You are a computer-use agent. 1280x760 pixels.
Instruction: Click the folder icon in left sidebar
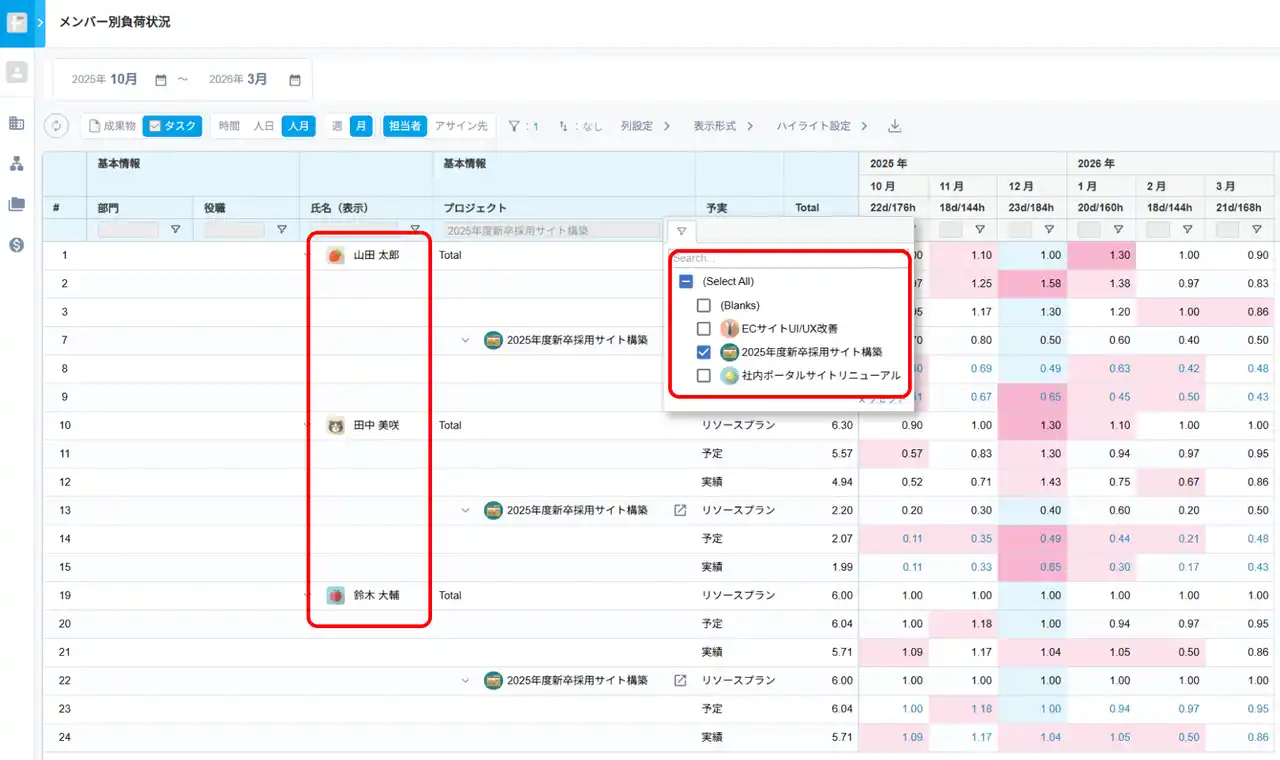[x=16, y=204]
